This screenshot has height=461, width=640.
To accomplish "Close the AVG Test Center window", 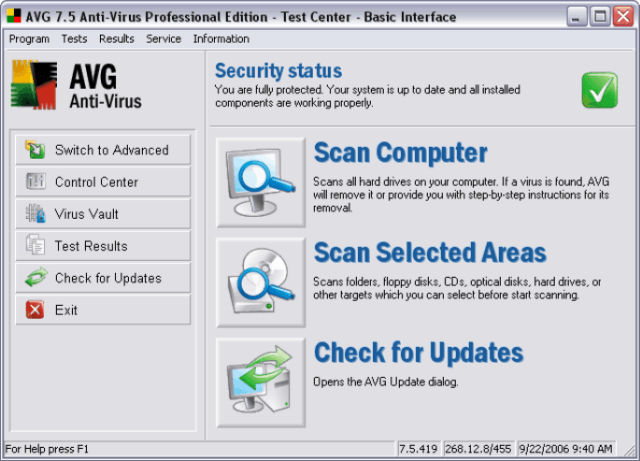I will pyautogui.click(x=623, y=17).
